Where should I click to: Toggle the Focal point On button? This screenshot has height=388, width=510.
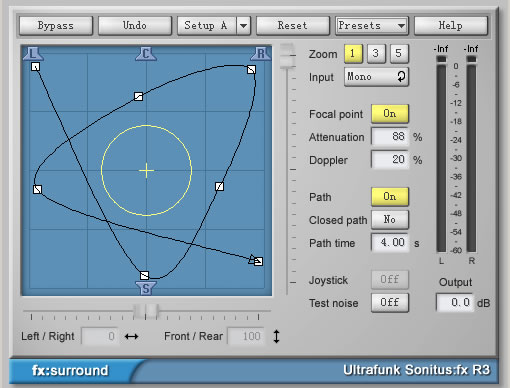390,114
